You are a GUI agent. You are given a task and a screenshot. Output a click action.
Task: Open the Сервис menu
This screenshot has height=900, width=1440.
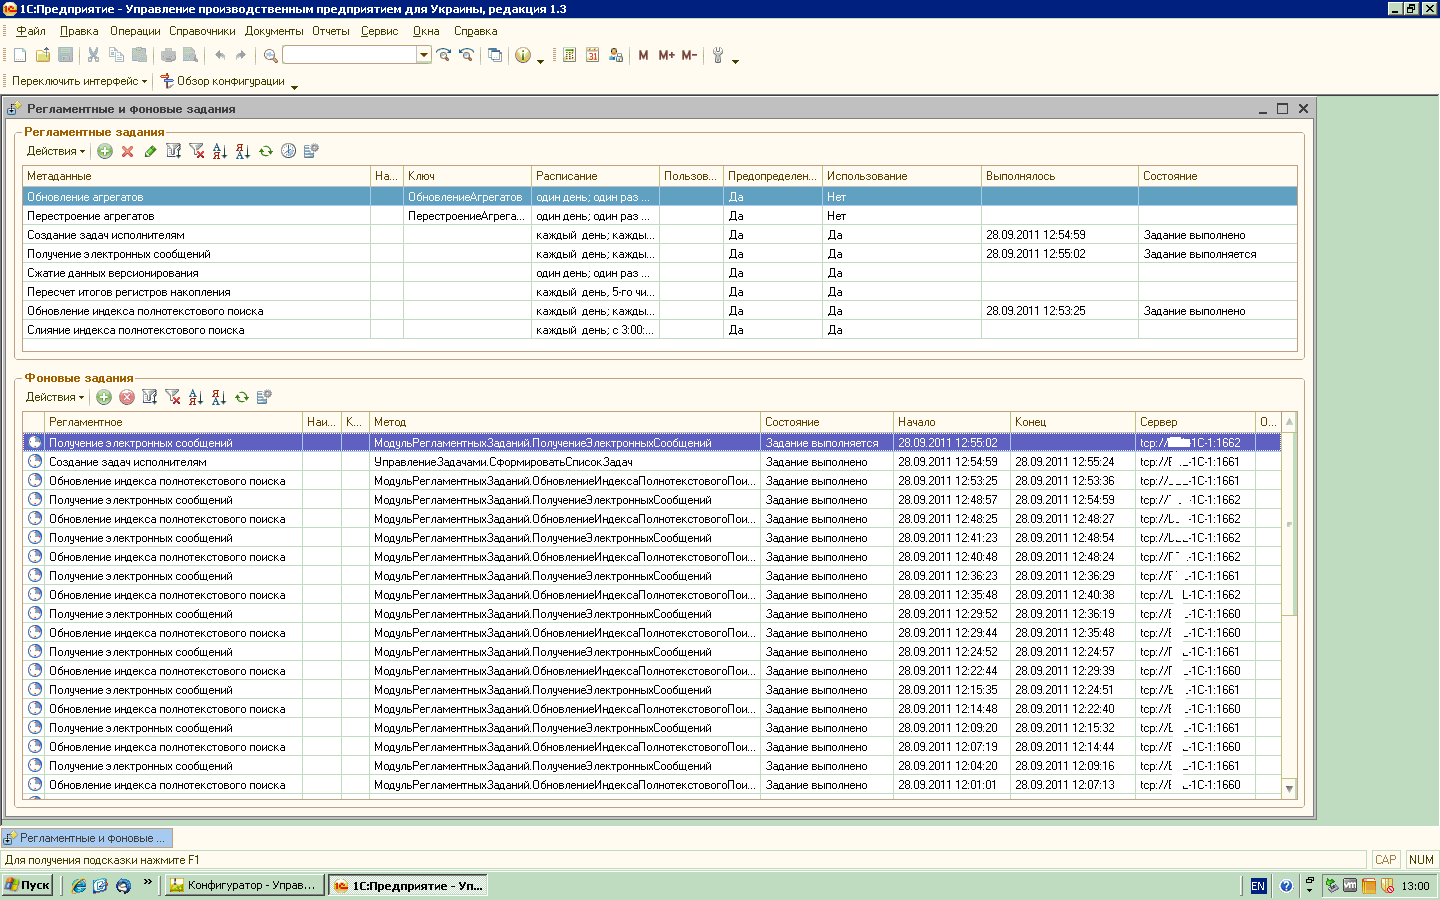(x=380, y=31)
